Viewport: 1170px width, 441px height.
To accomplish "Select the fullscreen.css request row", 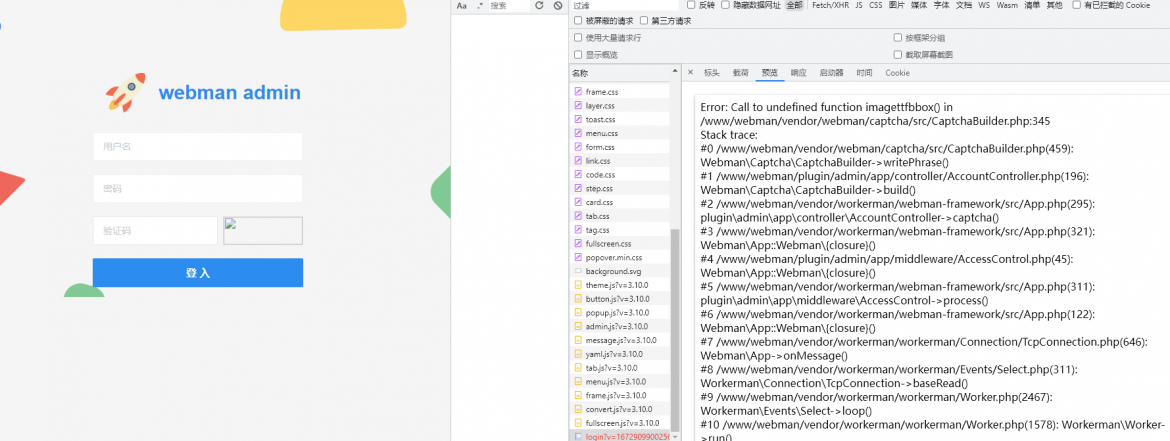I will (620, 244).
